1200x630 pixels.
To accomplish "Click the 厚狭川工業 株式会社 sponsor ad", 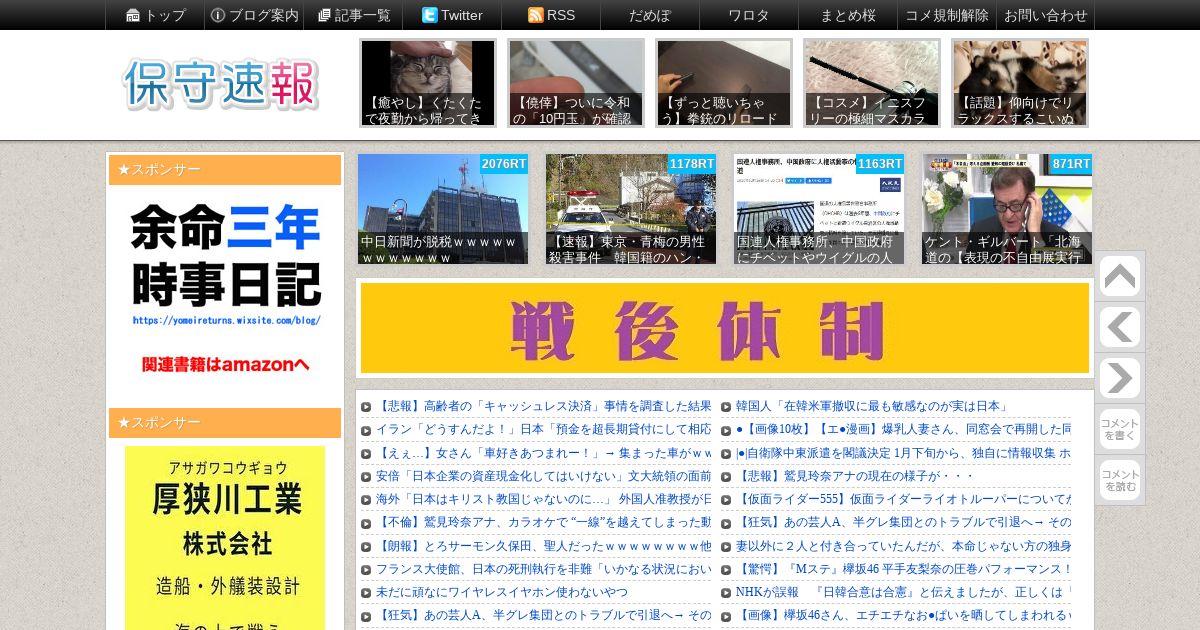I will tap(225, 538).
